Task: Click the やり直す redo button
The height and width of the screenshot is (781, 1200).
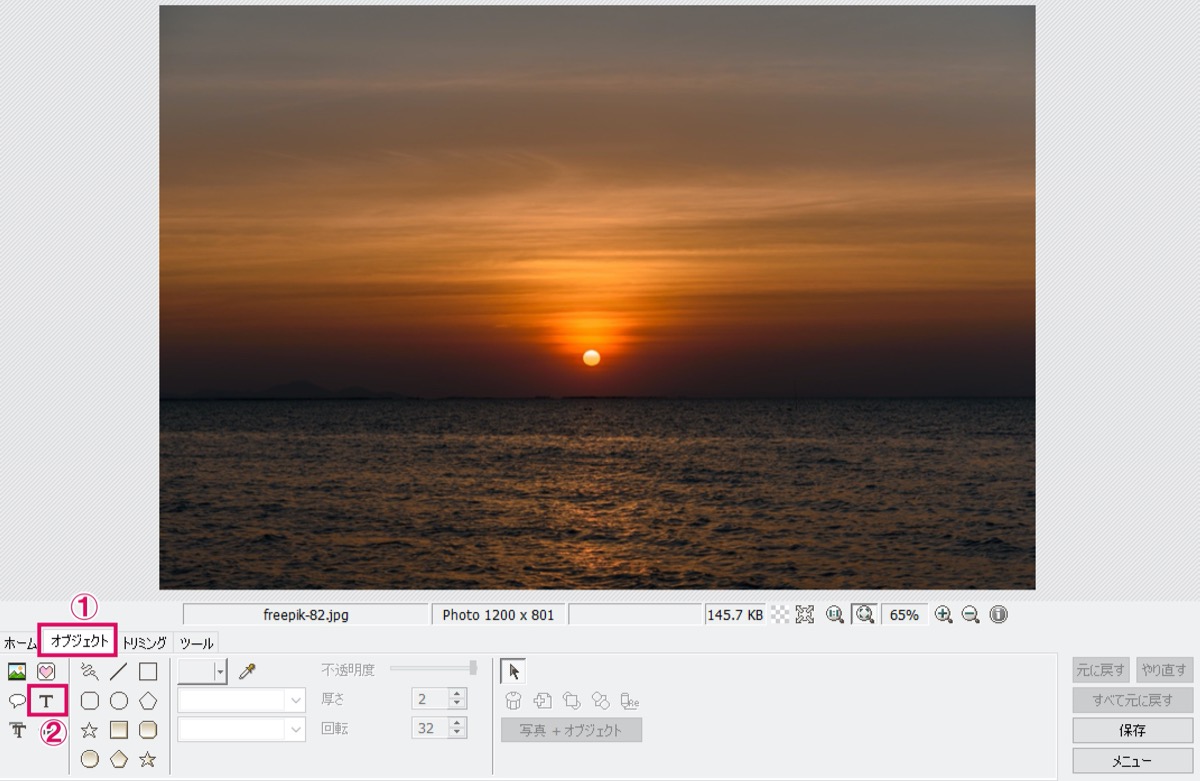Action: pyautogui.click(x=1165, y=670)
